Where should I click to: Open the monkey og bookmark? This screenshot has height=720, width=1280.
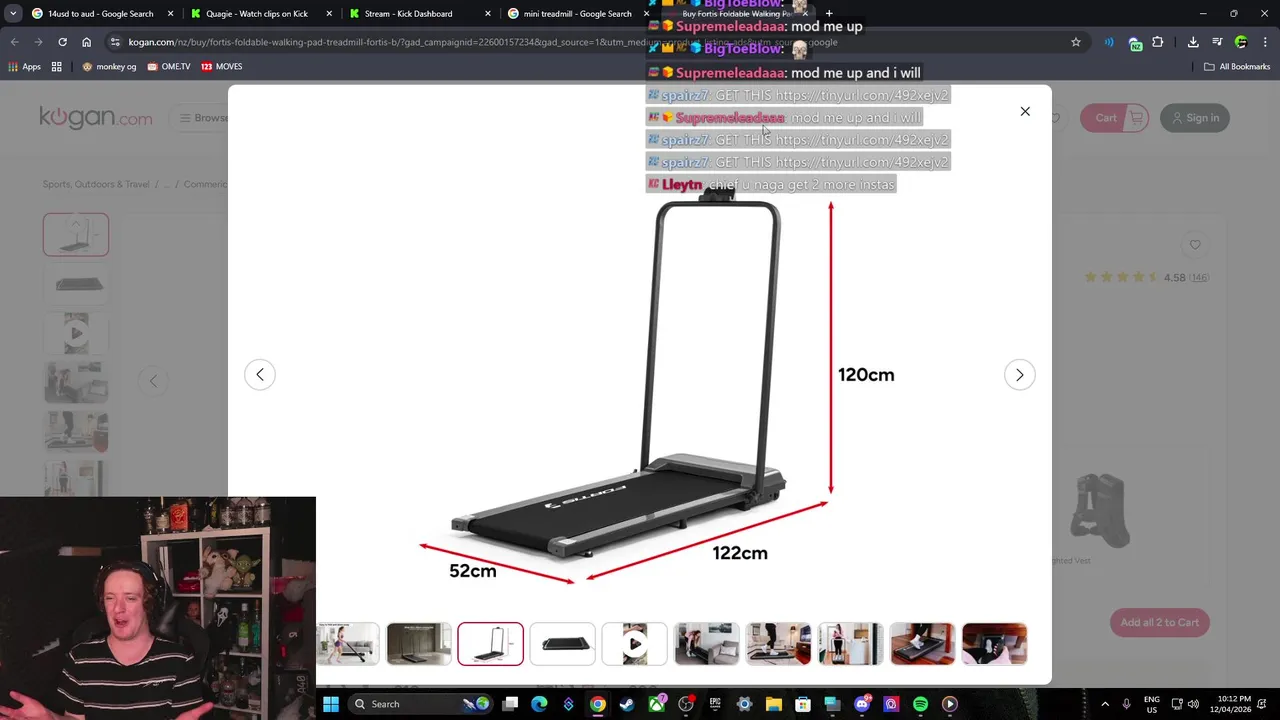[x=108, y=67]
